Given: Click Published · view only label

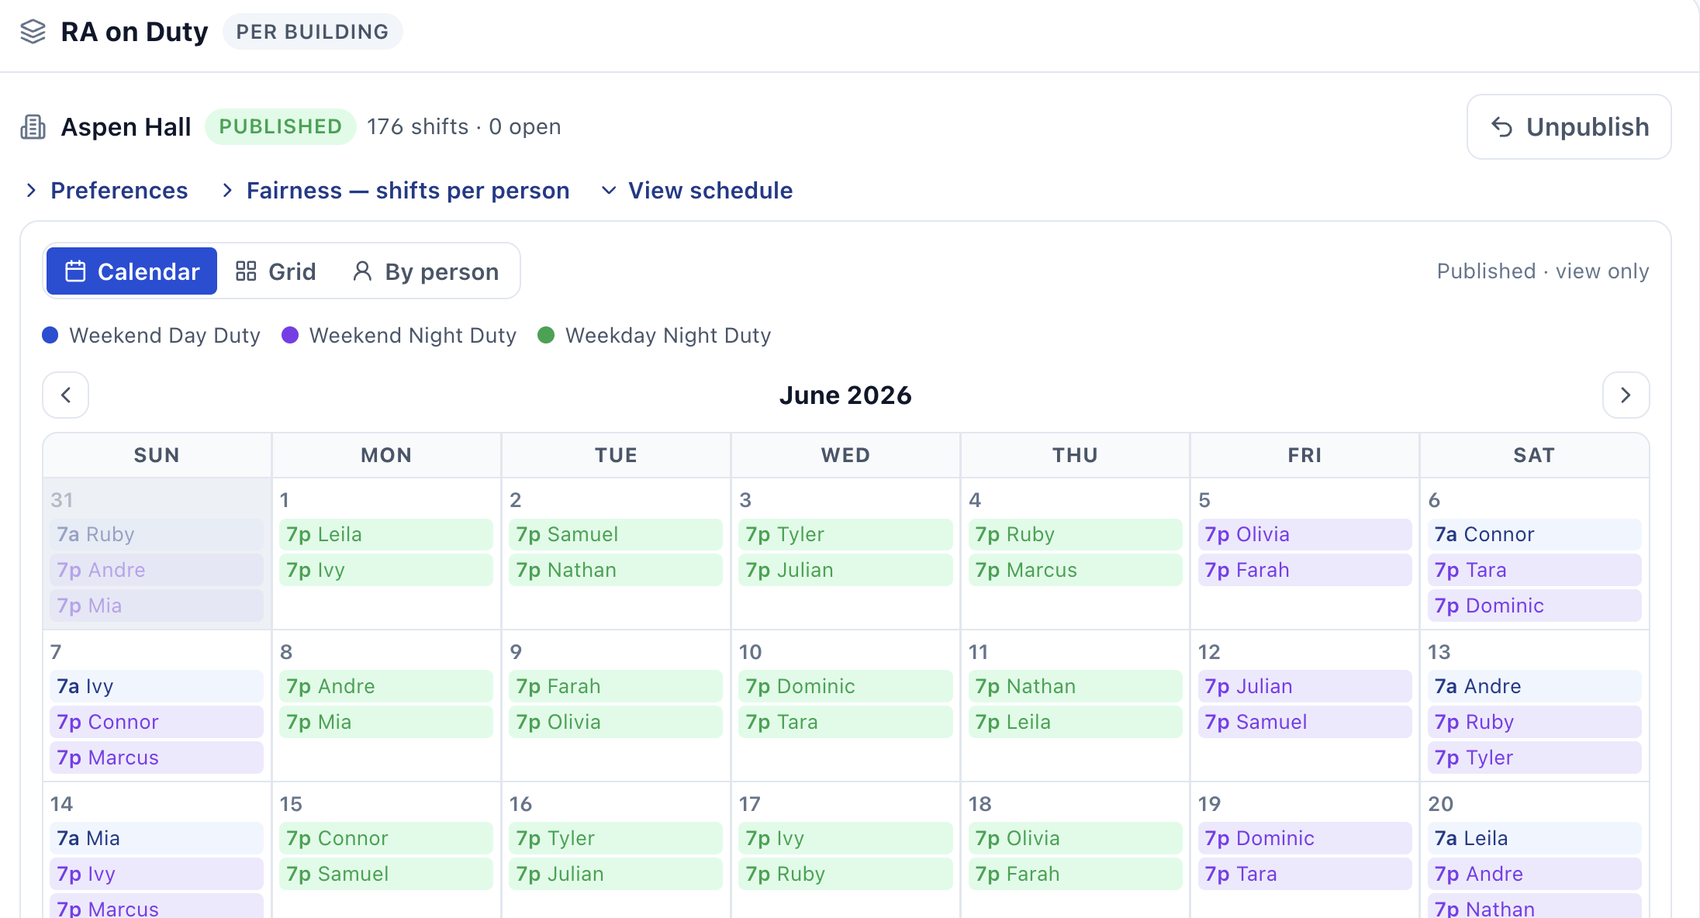Looking at the screenshot, I should coord(1543,271).
